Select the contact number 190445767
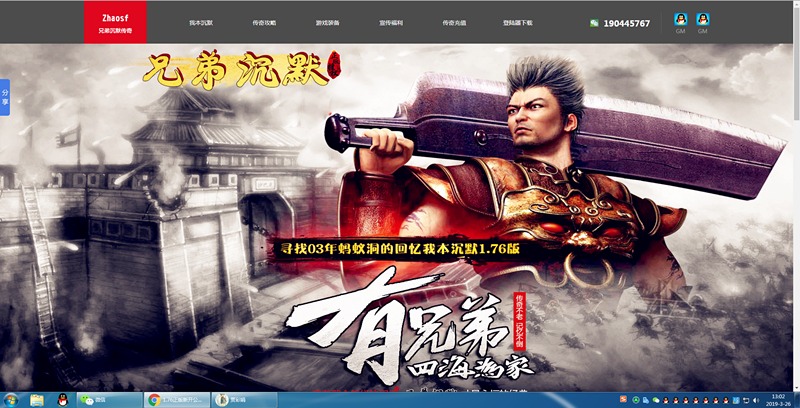Viewport: 800px width, 408px height. pos(627,23)
